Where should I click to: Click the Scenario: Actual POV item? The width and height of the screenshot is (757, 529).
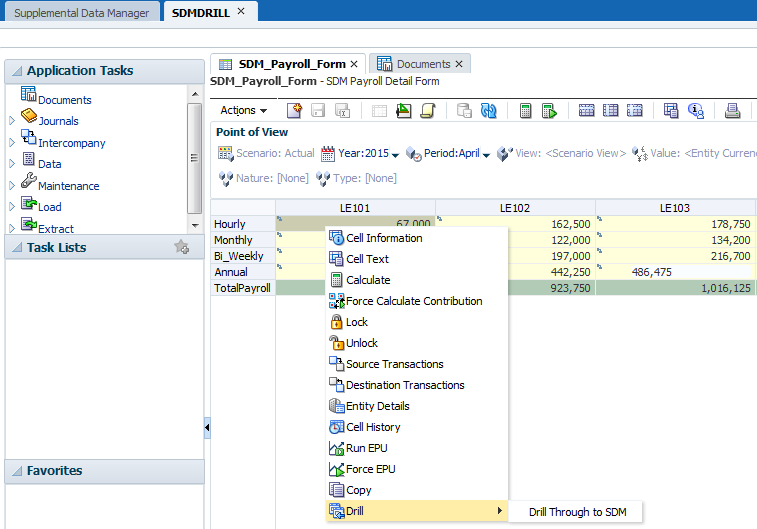point(266,153)
